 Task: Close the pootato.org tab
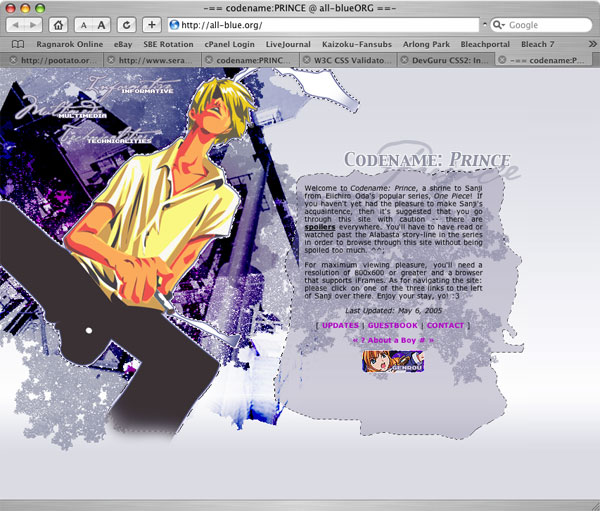click(12, 61)
